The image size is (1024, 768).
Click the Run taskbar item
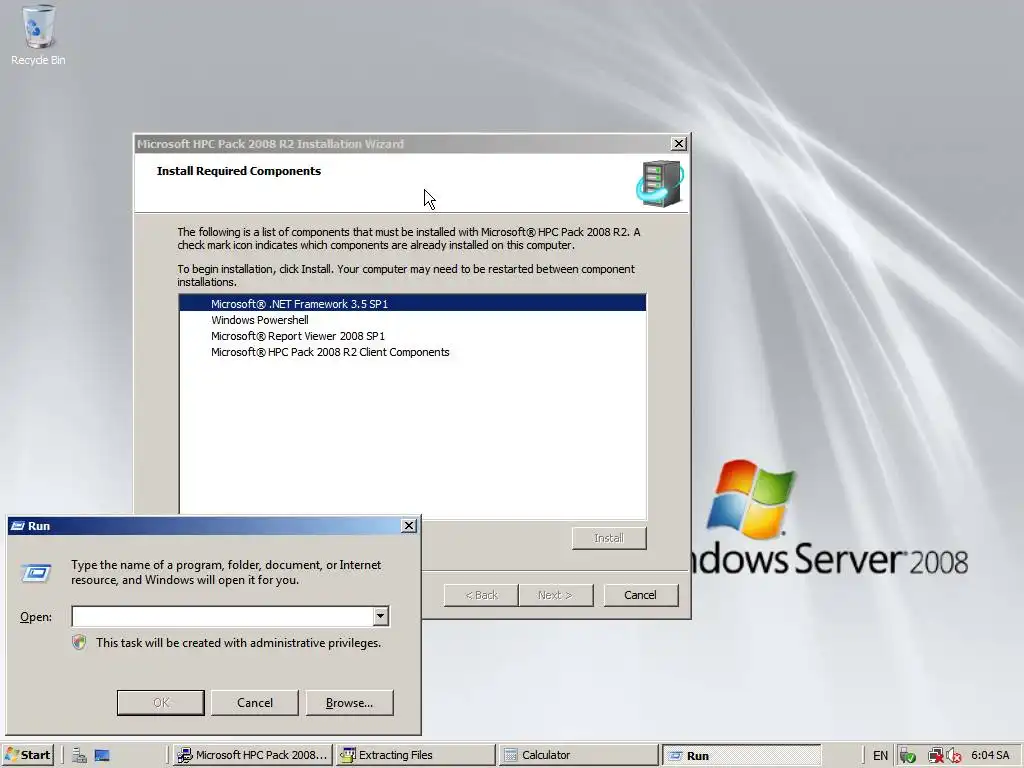tap(742, 755)
